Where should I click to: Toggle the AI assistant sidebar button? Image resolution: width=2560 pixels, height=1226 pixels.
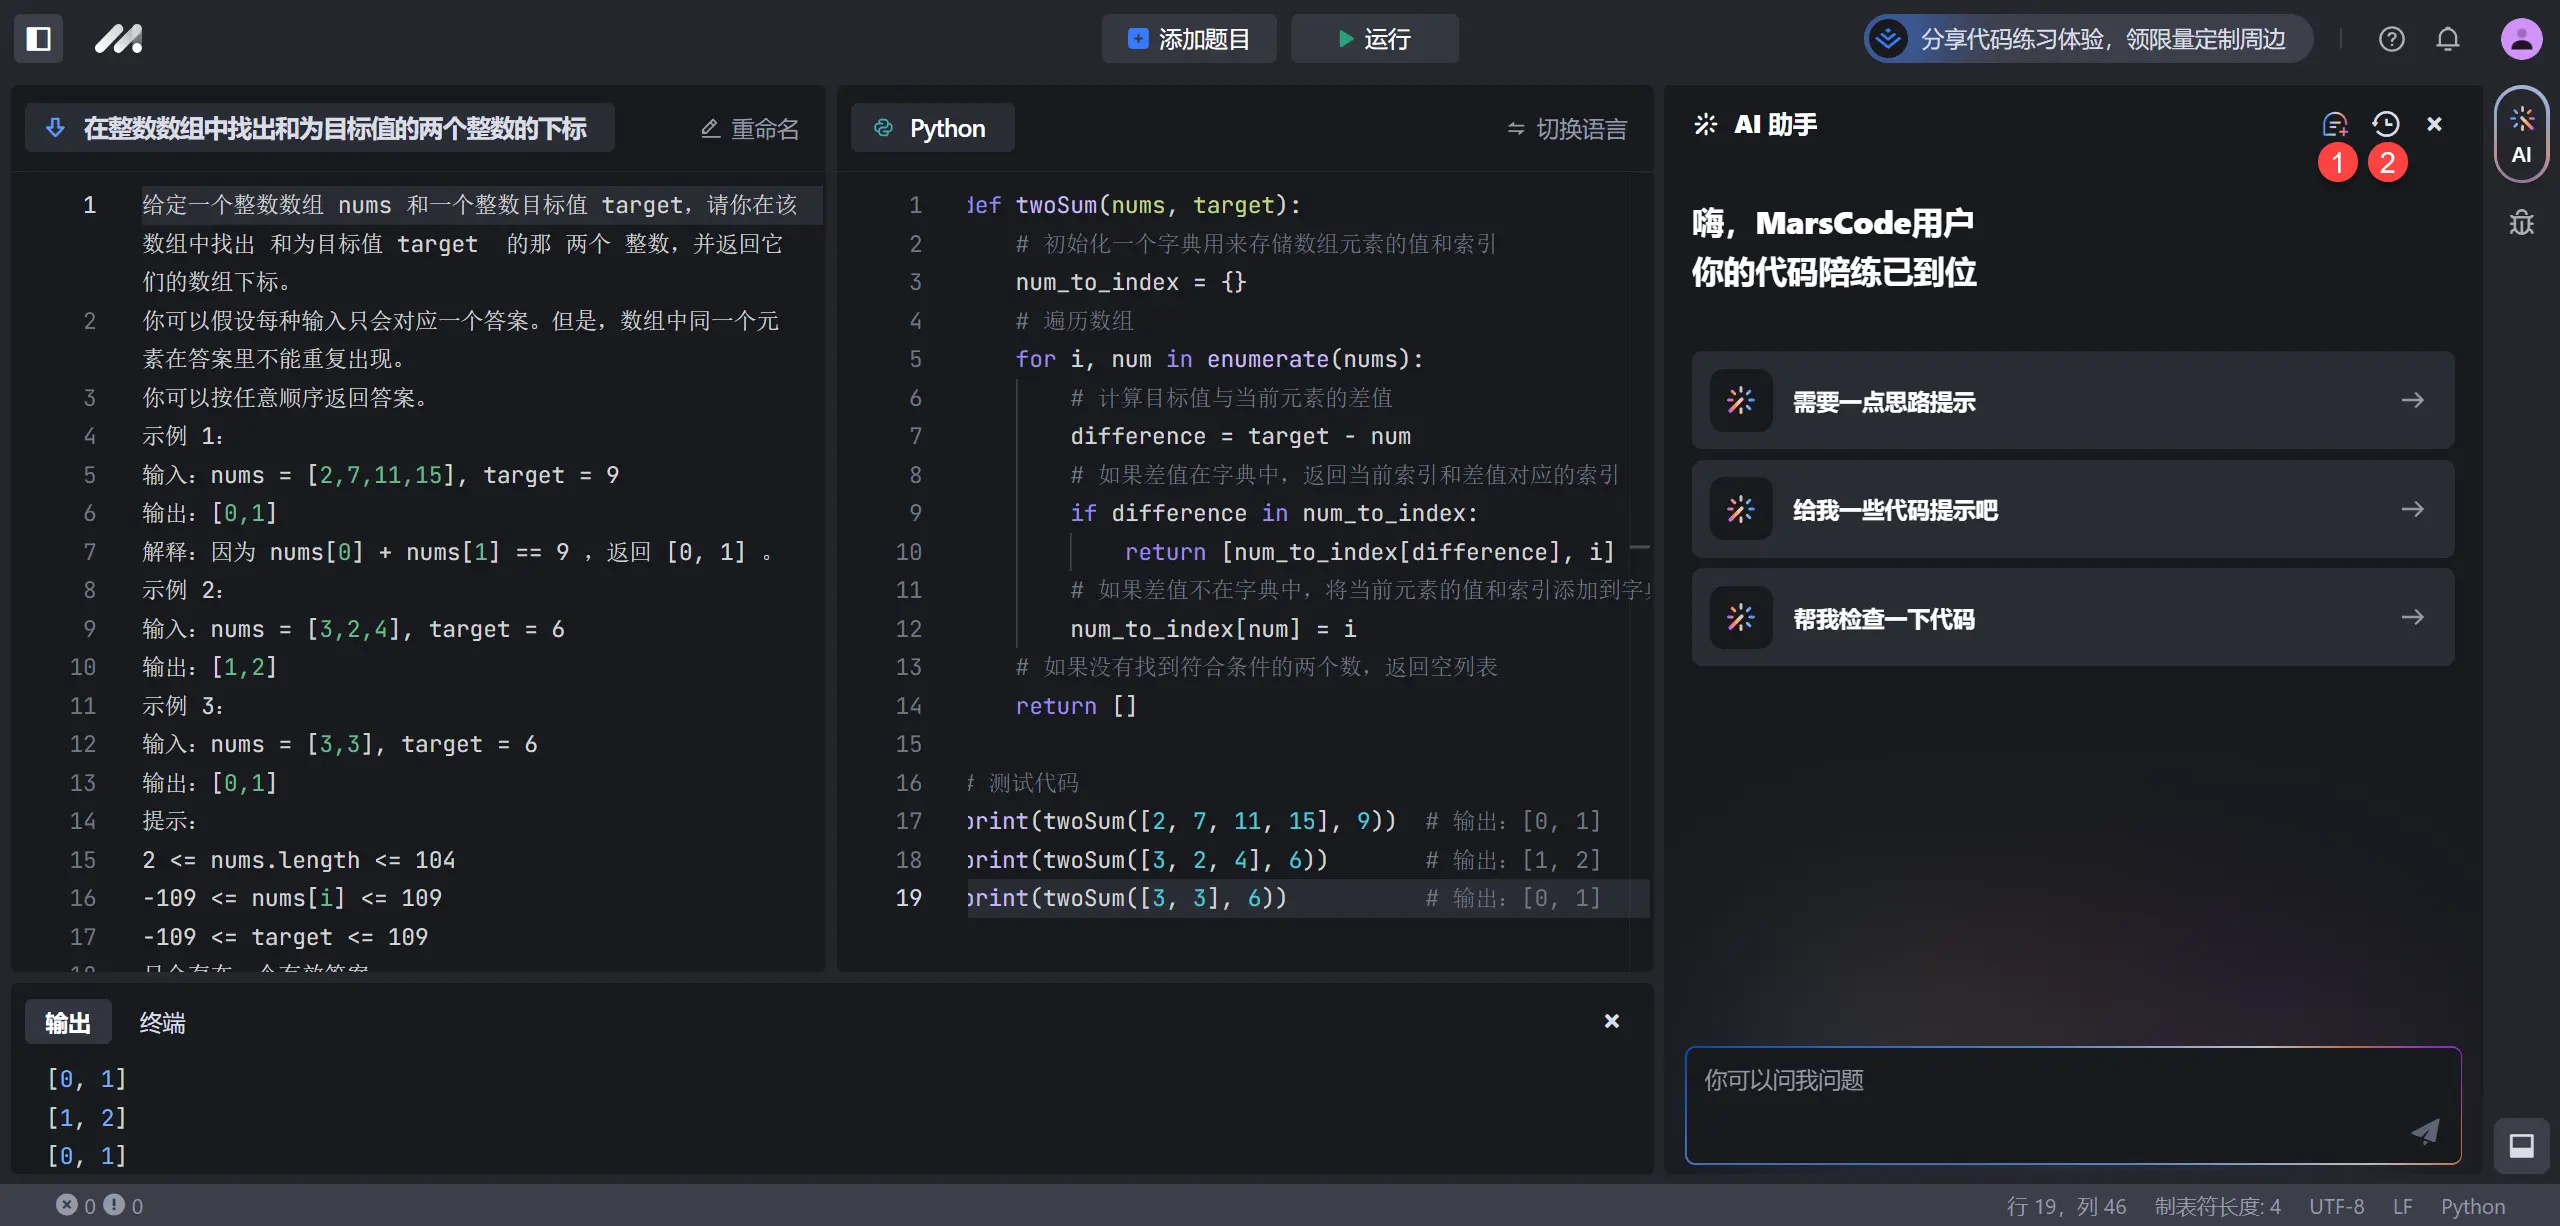(x=2521, y=135)
